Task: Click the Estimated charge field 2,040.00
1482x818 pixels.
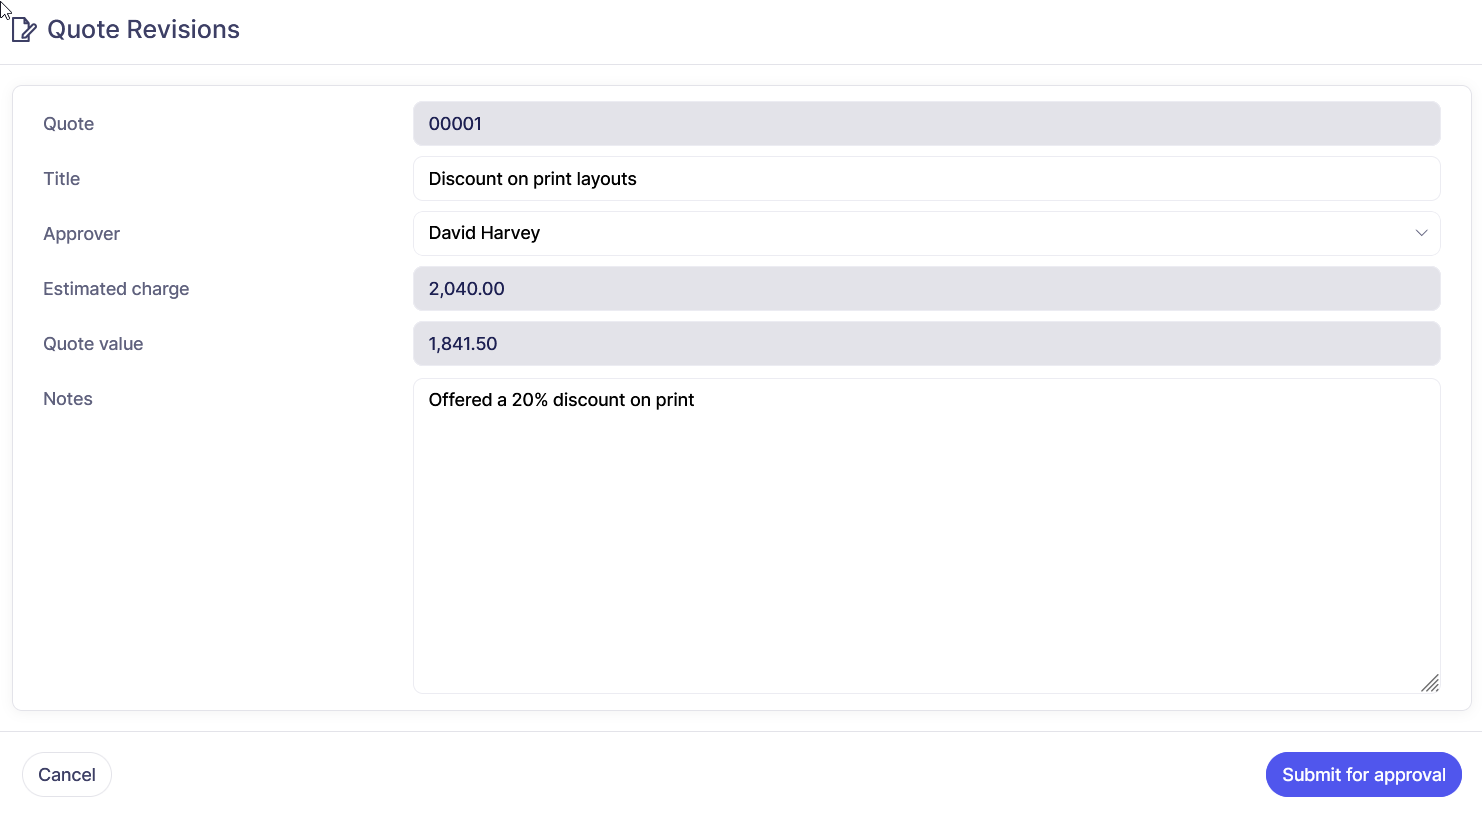Action: pyautogui.click(x=926, y=289)
